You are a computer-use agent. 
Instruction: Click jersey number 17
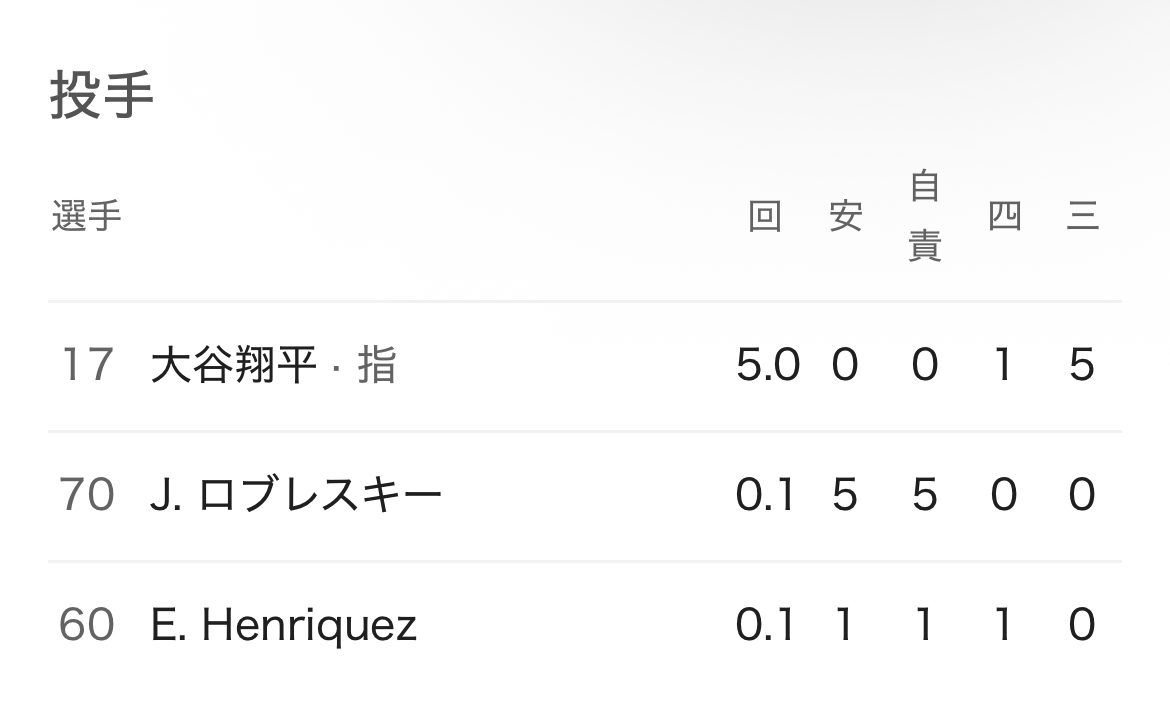tap(86, 365)
